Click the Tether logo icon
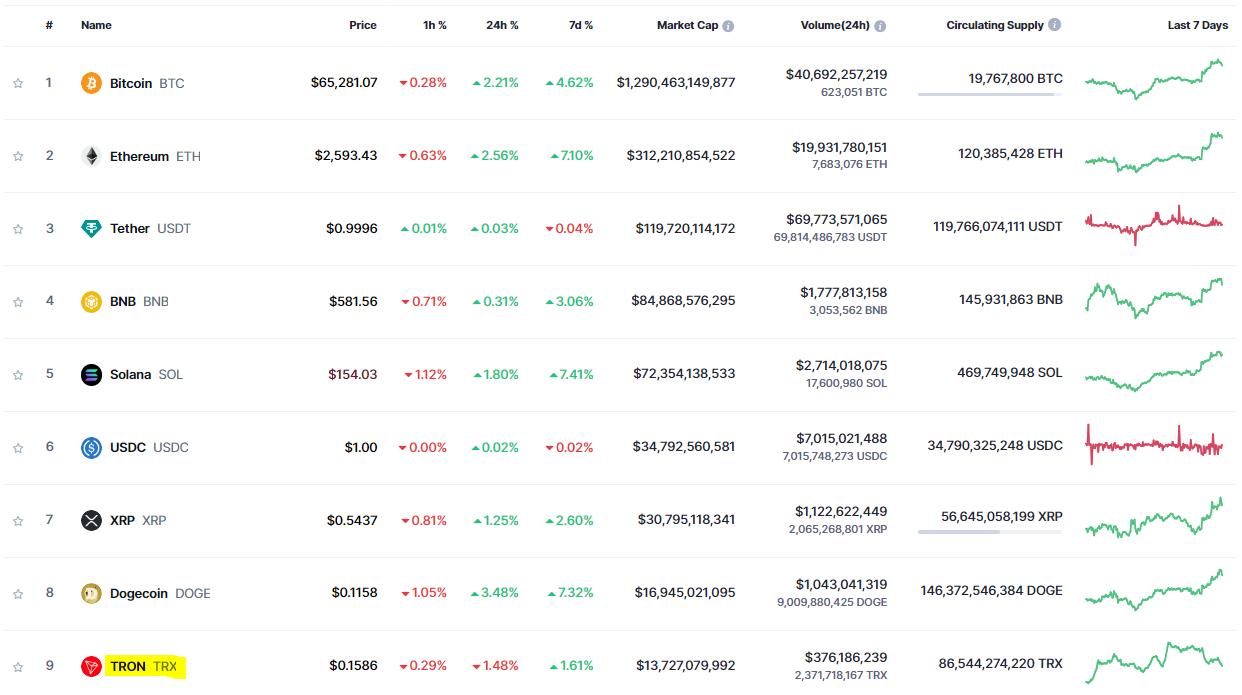The image size is (1242, 695). [x=91, y=229]
